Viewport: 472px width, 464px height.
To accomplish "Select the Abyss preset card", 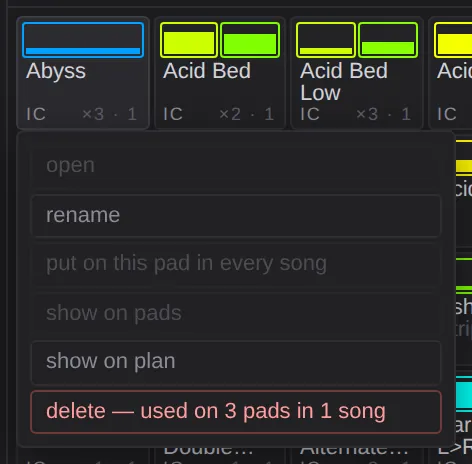I will point(83,73).
